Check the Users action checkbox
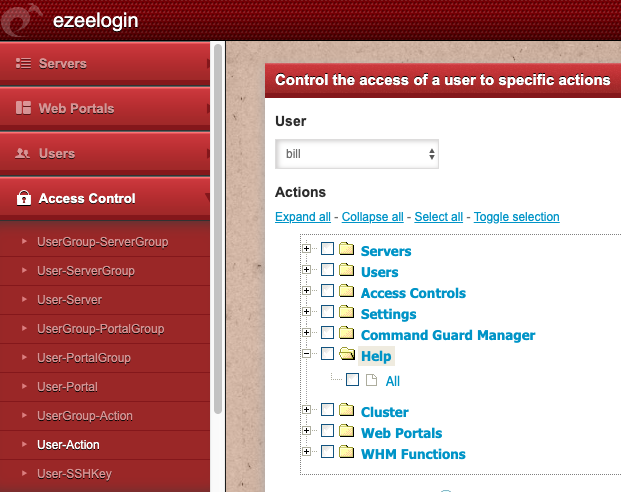The height and width of the screenshot is (492, 621). tap(327, 270)
